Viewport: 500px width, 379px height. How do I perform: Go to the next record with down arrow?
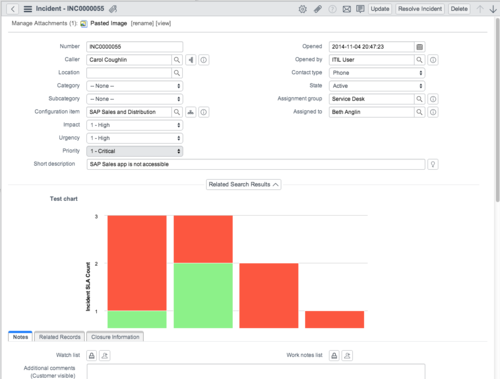(493, 9)
